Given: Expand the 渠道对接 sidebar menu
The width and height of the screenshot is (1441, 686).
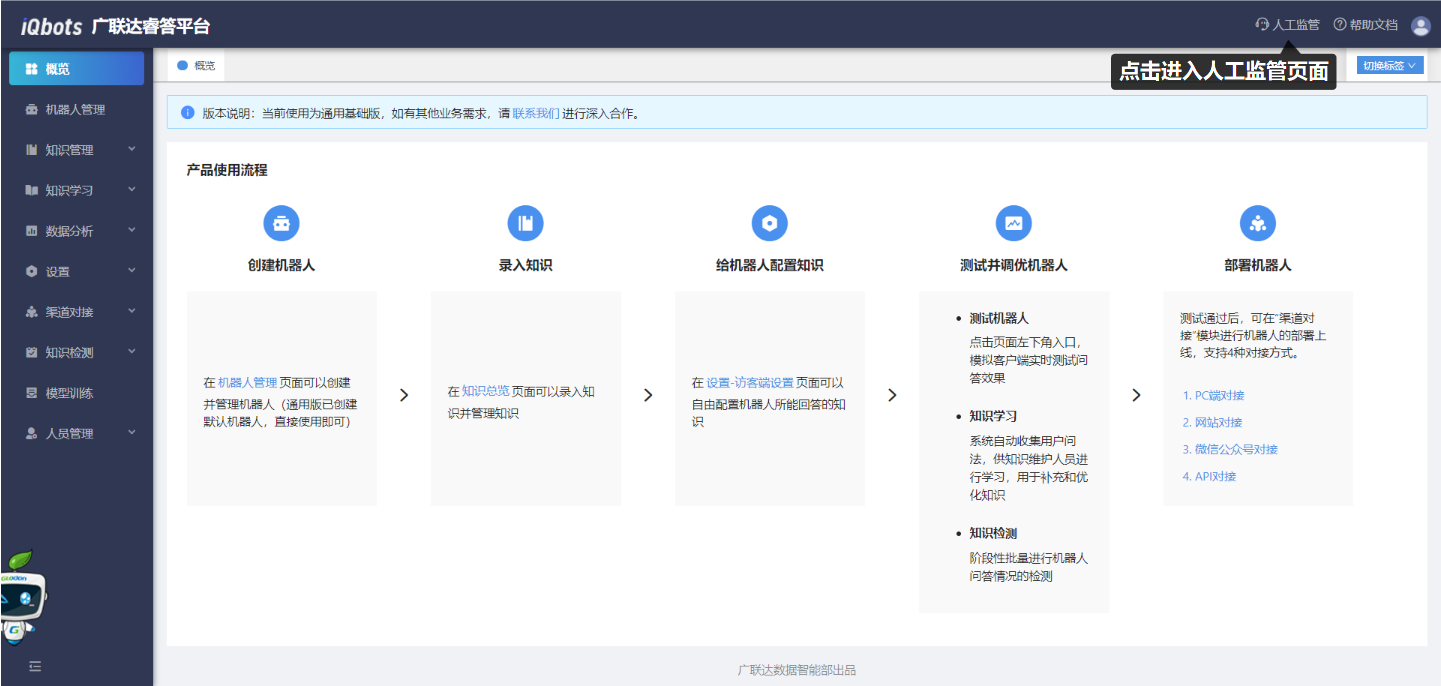Looking at the screenshot, I should click(77, 312).
